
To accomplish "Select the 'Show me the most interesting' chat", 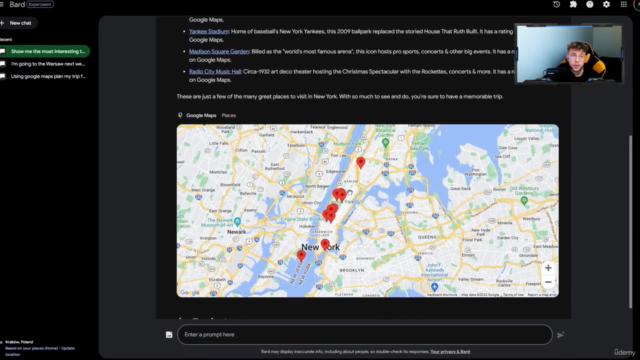I will click(x=44, y=51).
